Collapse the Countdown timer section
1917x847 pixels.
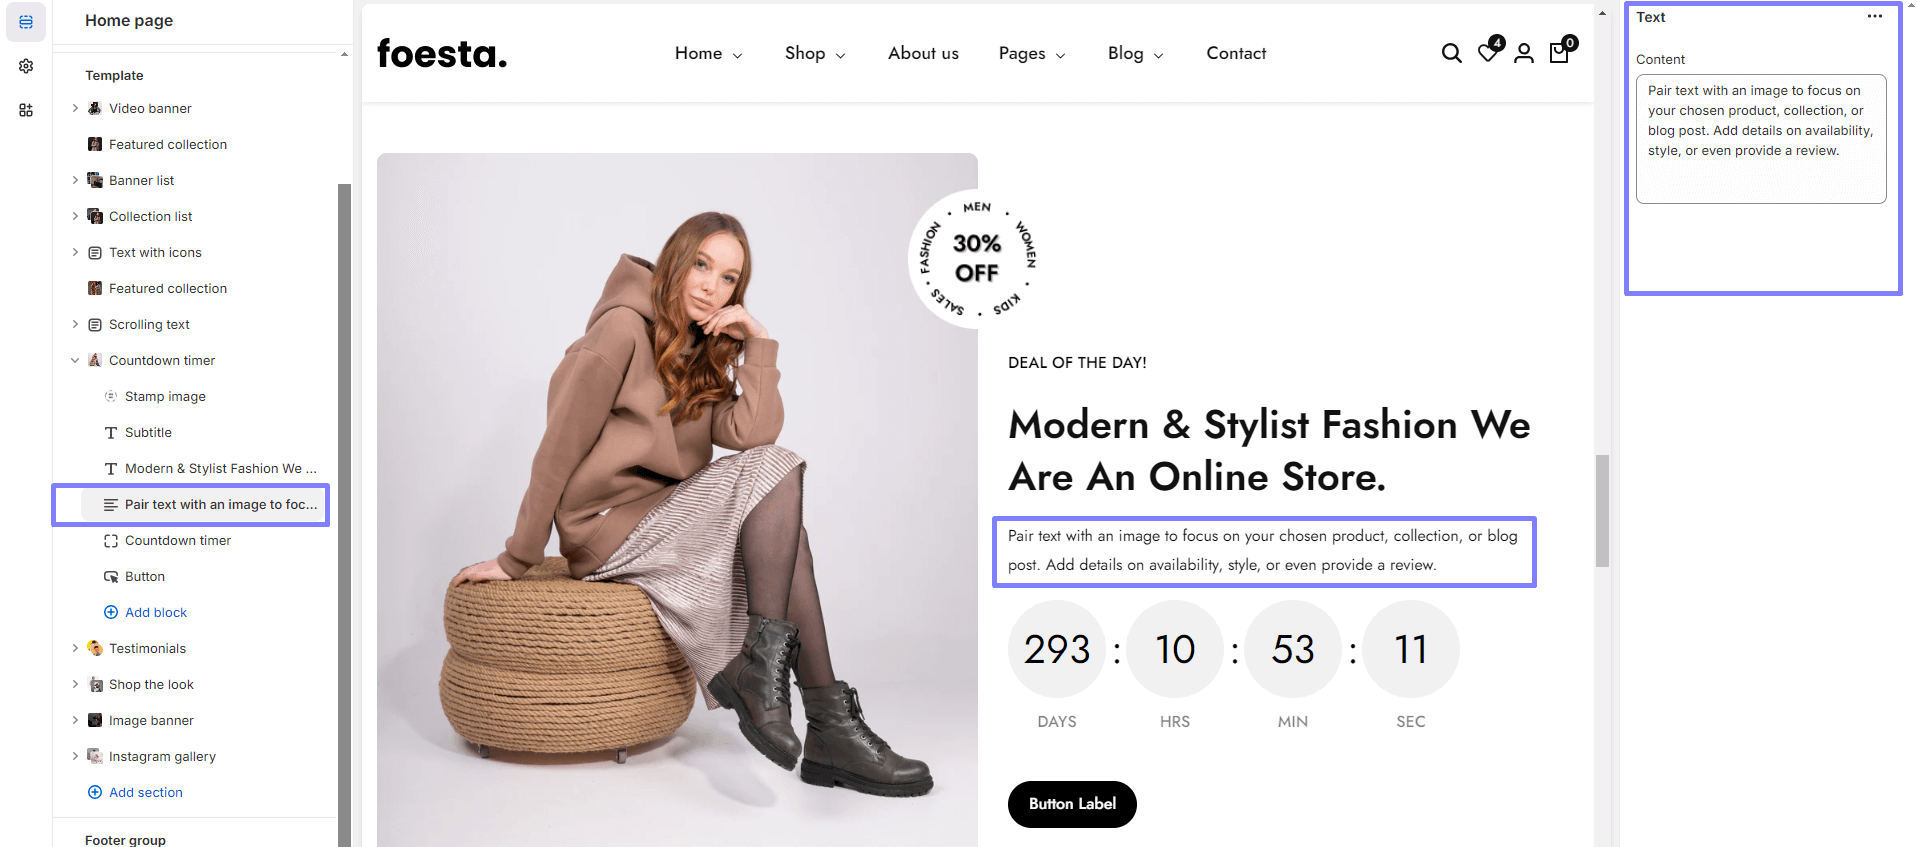75,360
